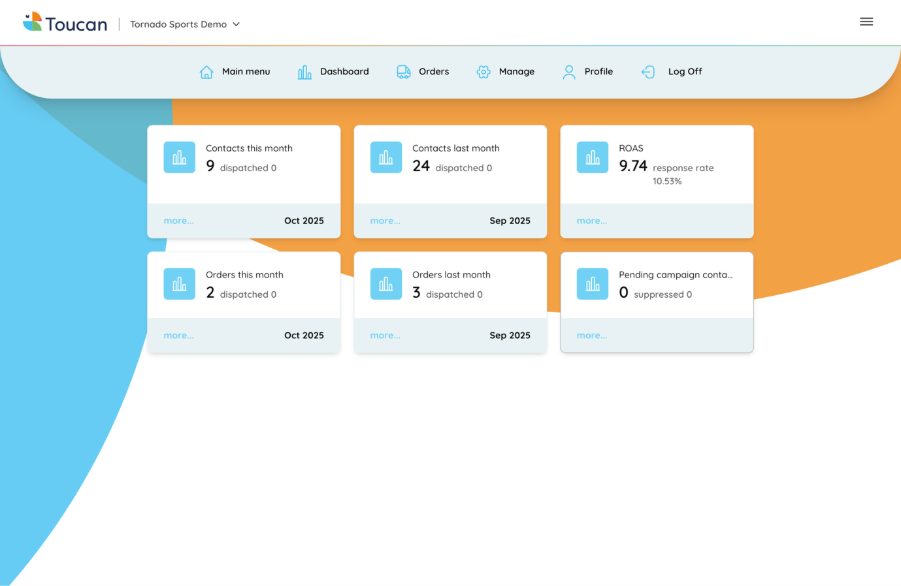
Task: Click the truck icon for Orders
Action: [403, 72]
